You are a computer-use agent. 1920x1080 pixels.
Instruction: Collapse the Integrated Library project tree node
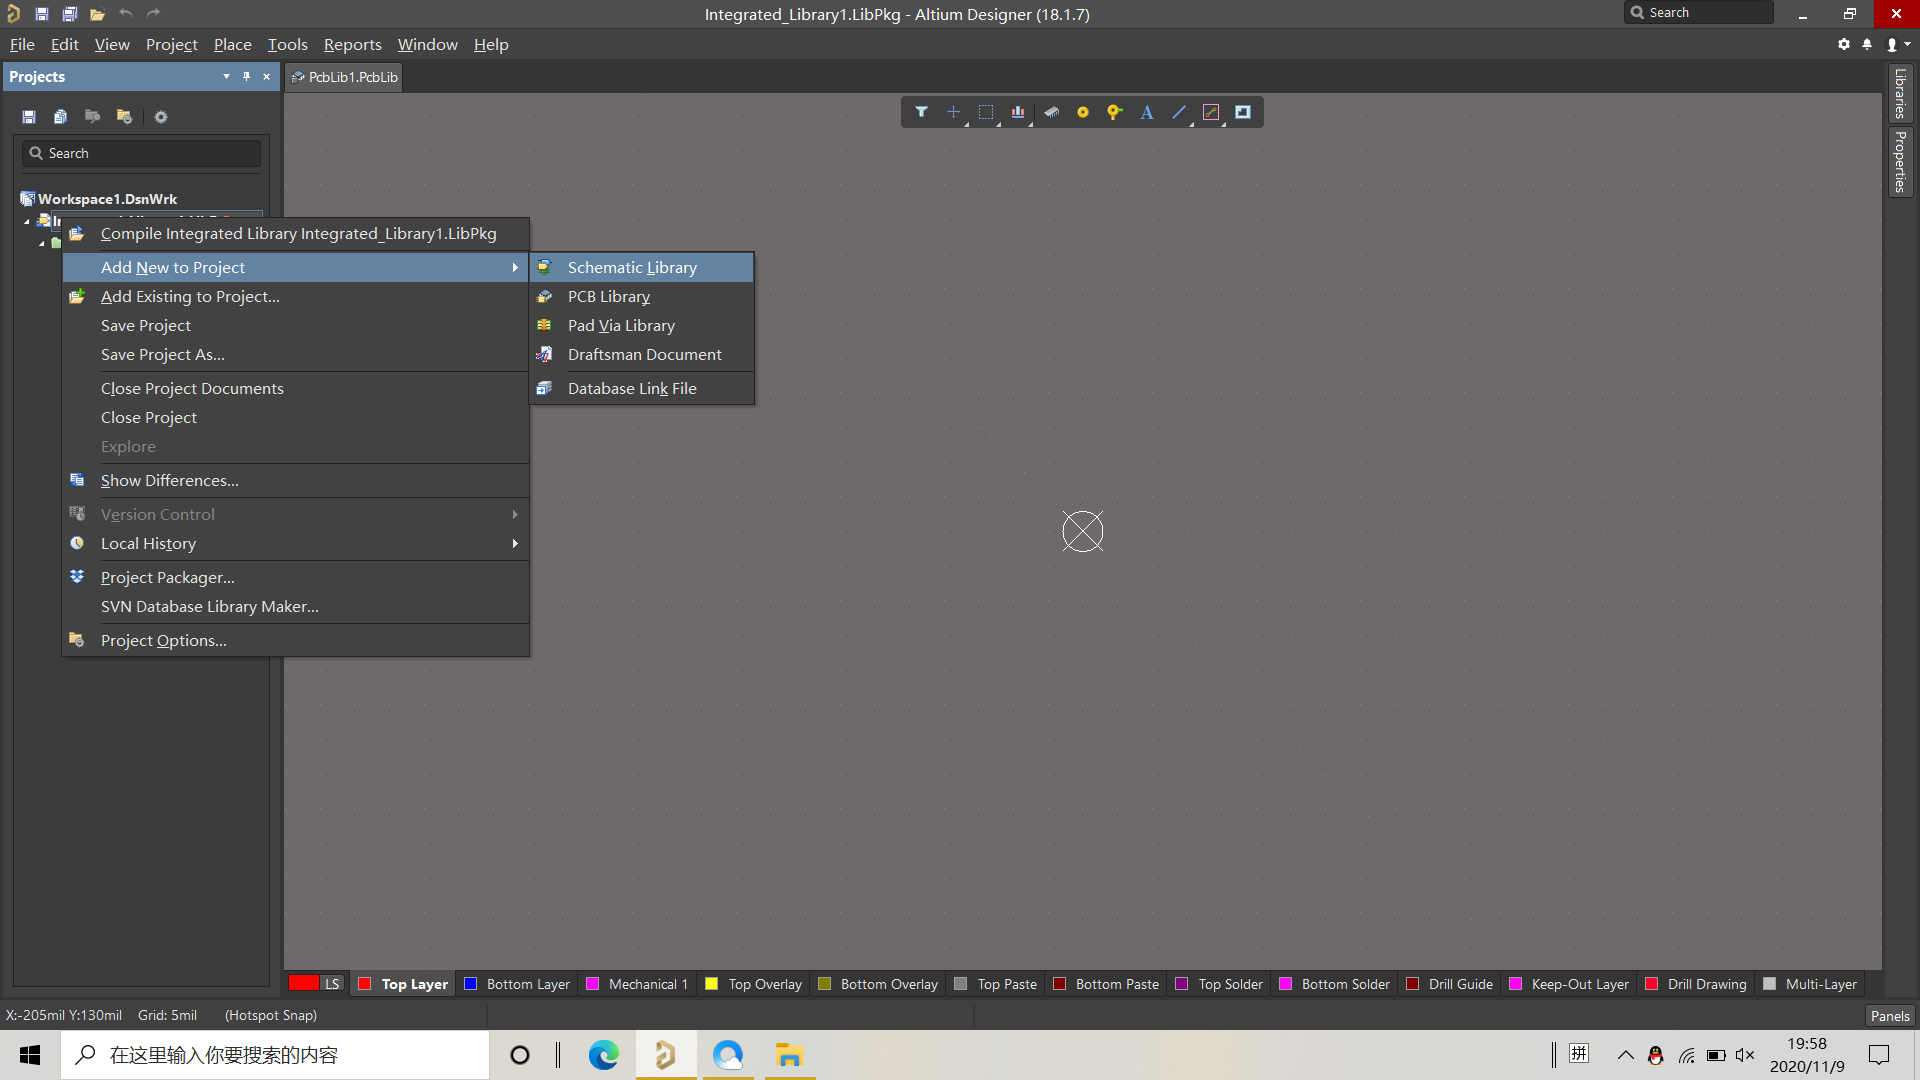tap(27, 221)
